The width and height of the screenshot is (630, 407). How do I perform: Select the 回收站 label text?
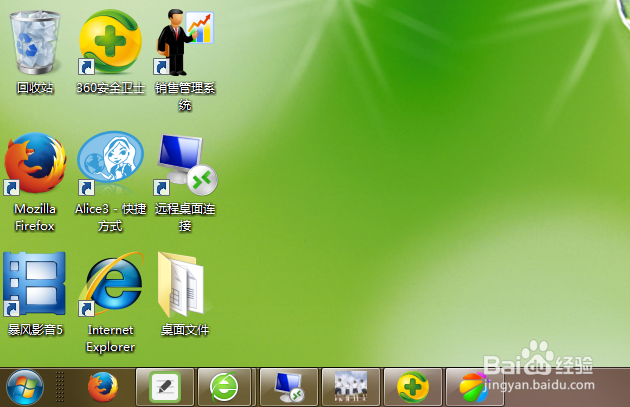[35, 88]
